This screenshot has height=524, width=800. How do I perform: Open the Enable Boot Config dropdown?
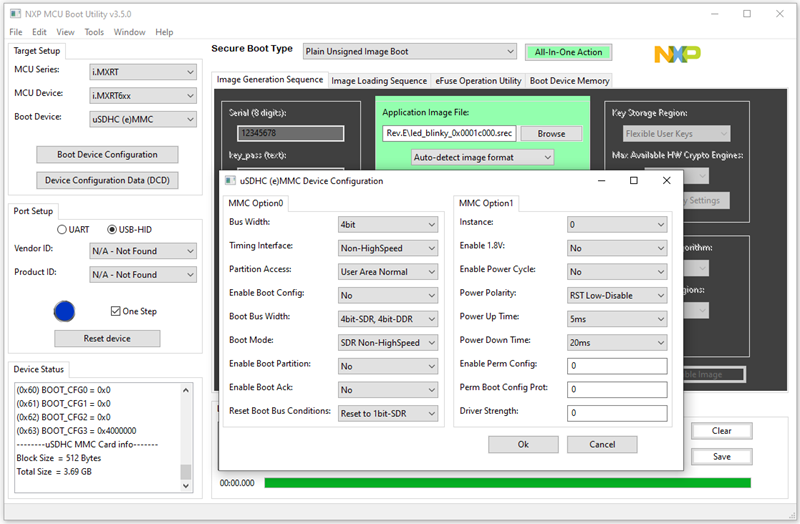[x=388, y=295]
